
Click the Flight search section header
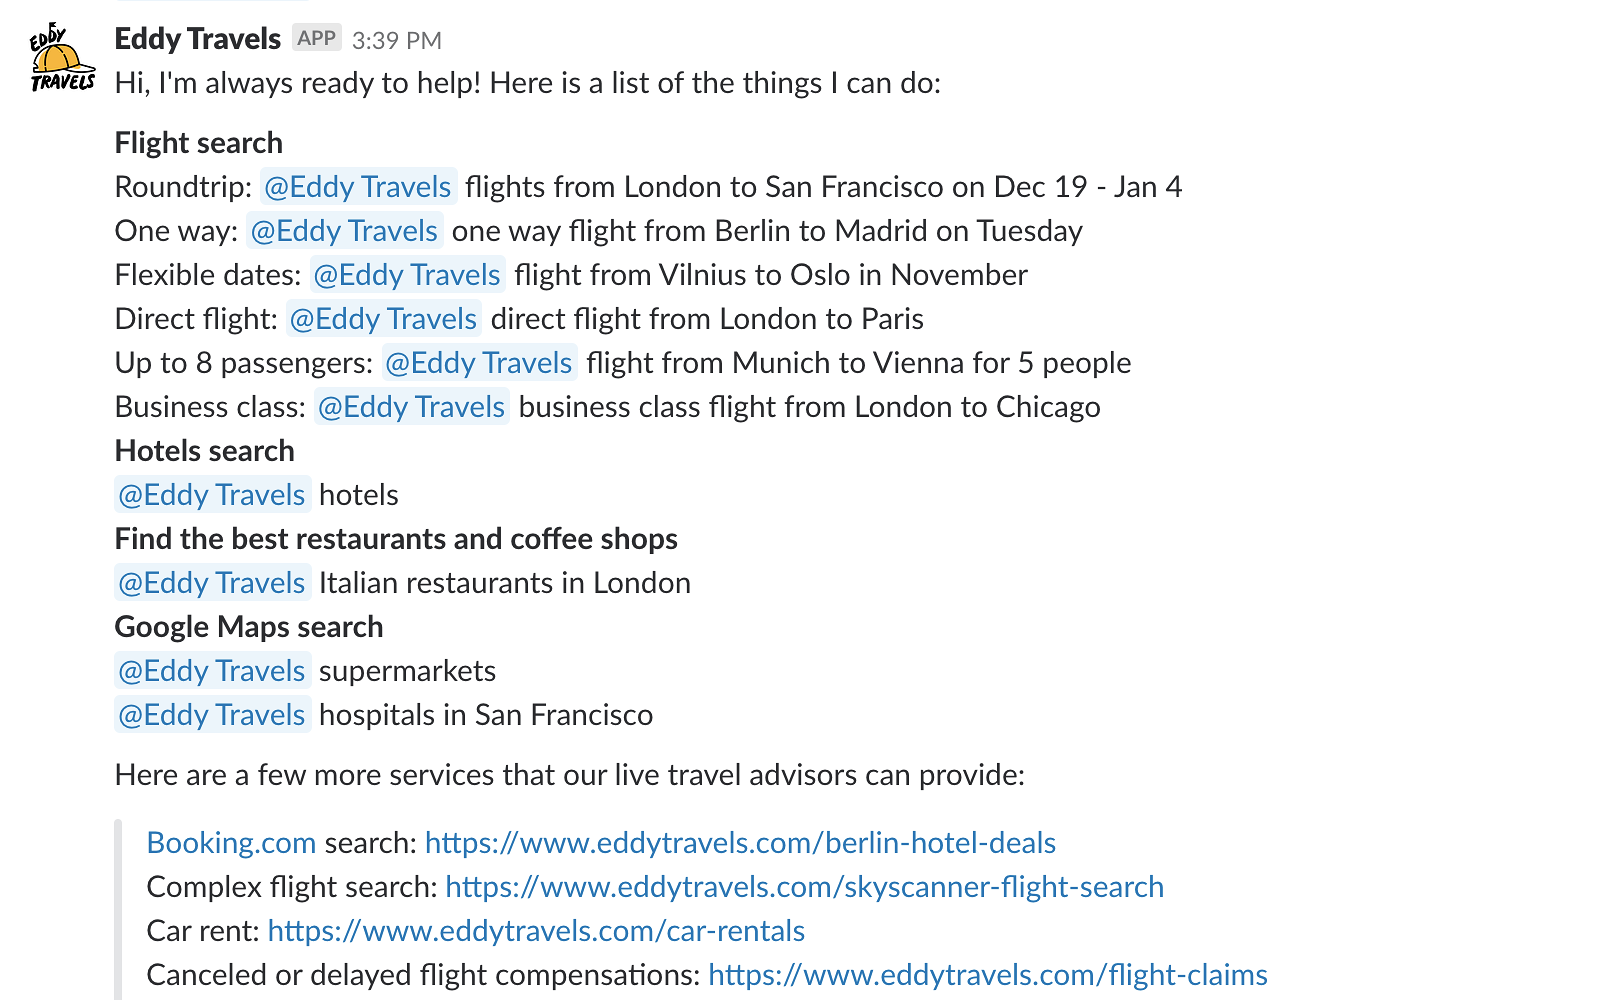197,142
